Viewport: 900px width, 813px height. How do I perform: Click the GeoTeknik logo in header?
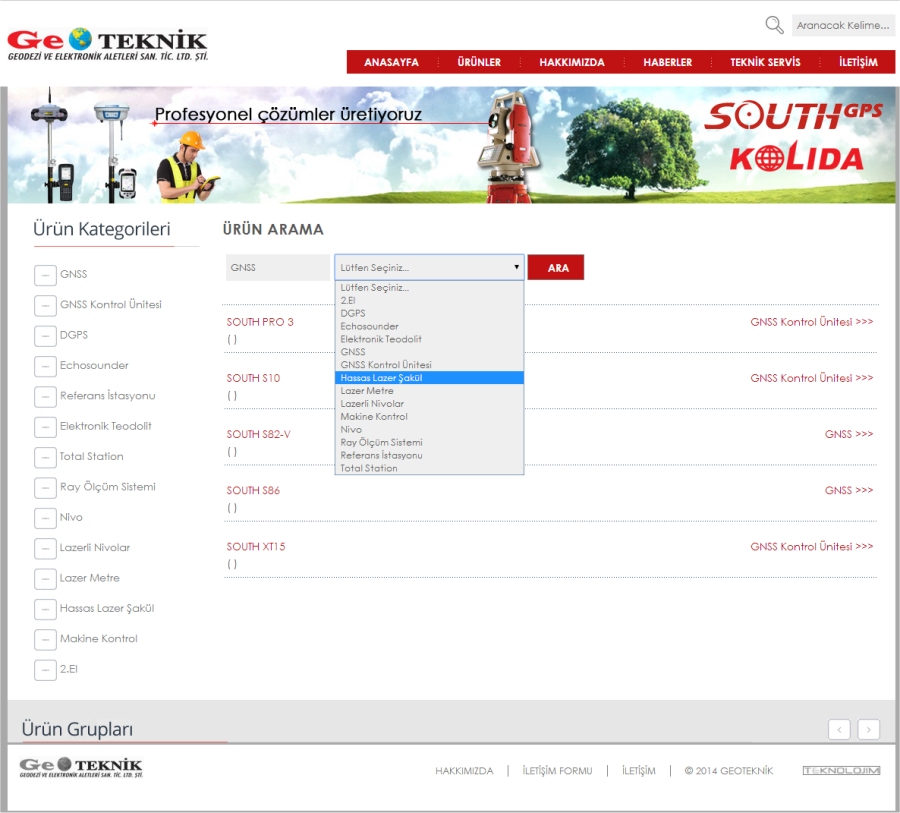click(107, 45)
